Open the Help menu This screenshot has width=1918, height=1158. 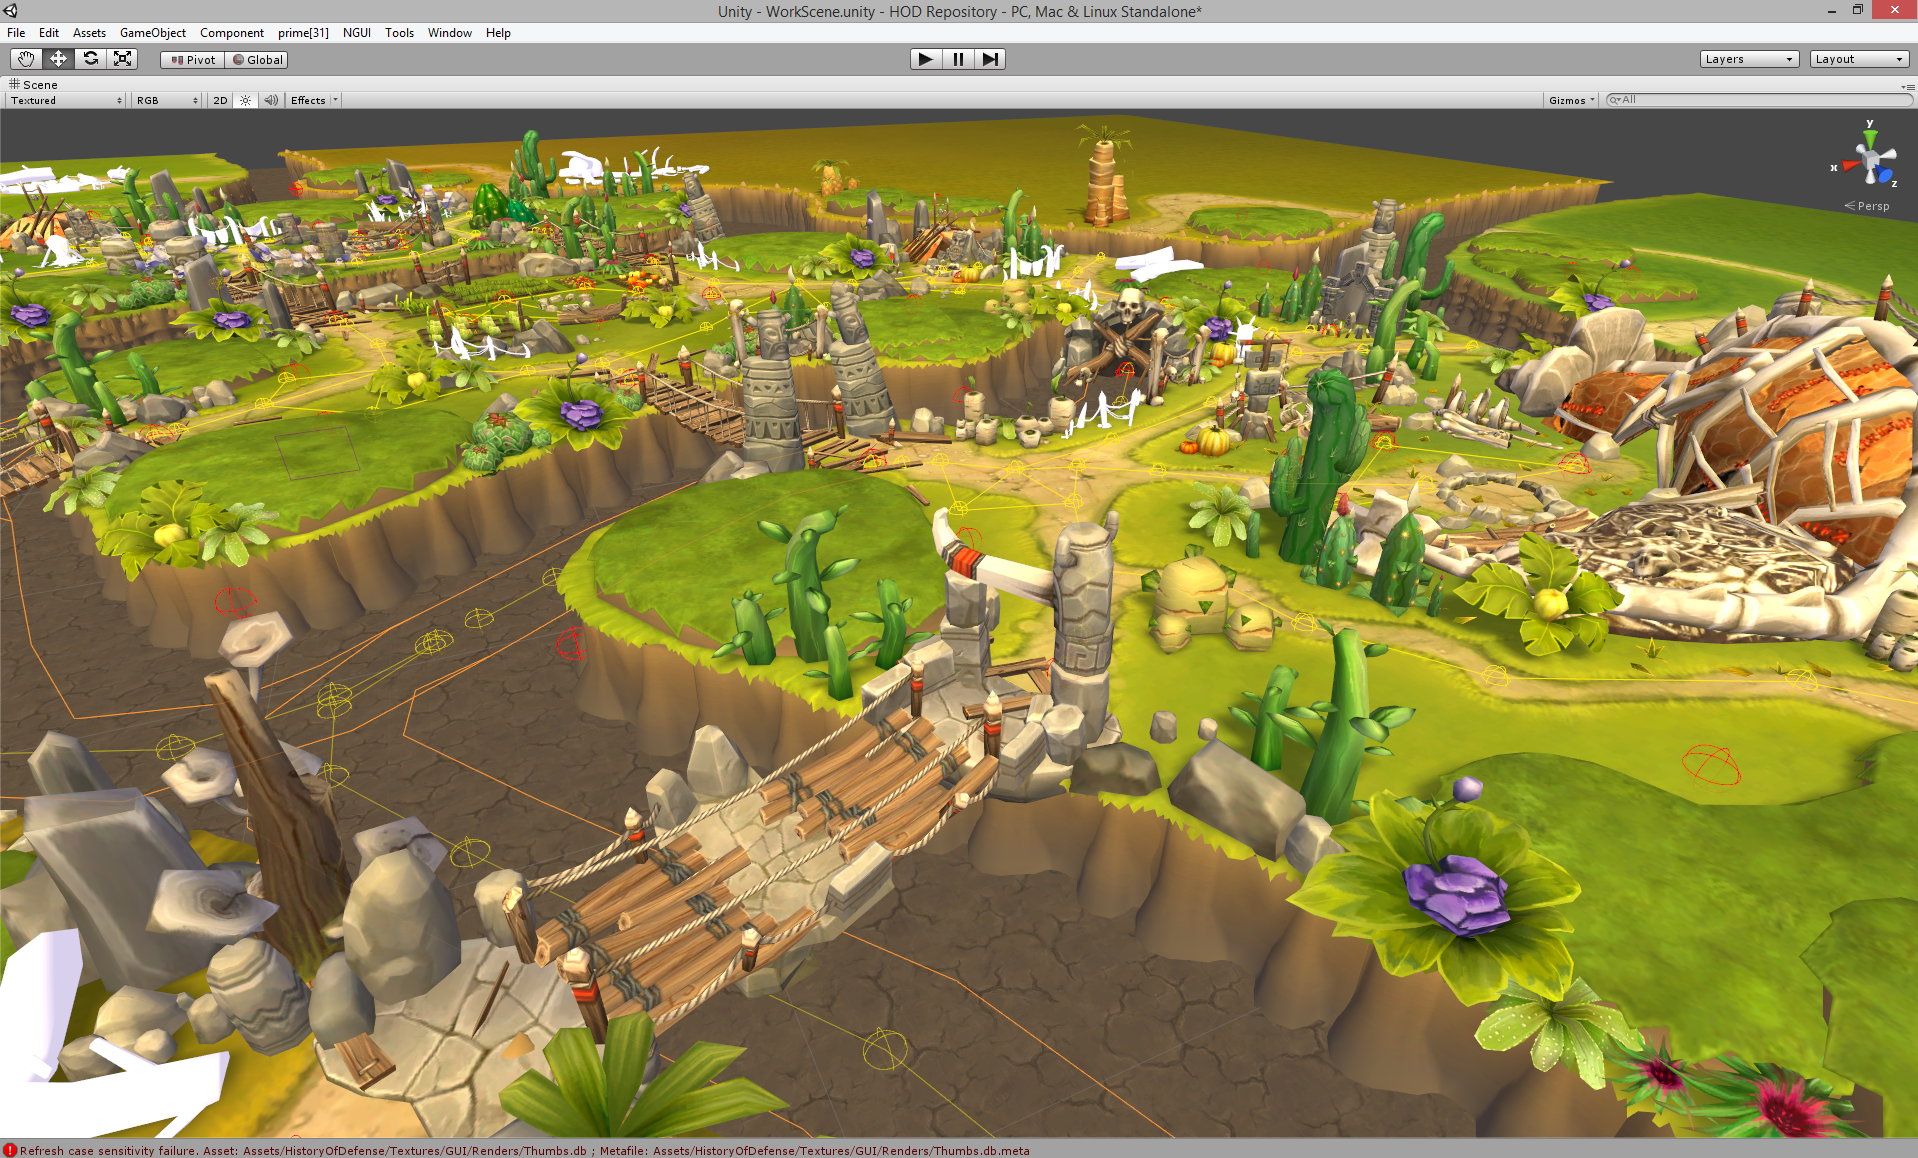498,33
